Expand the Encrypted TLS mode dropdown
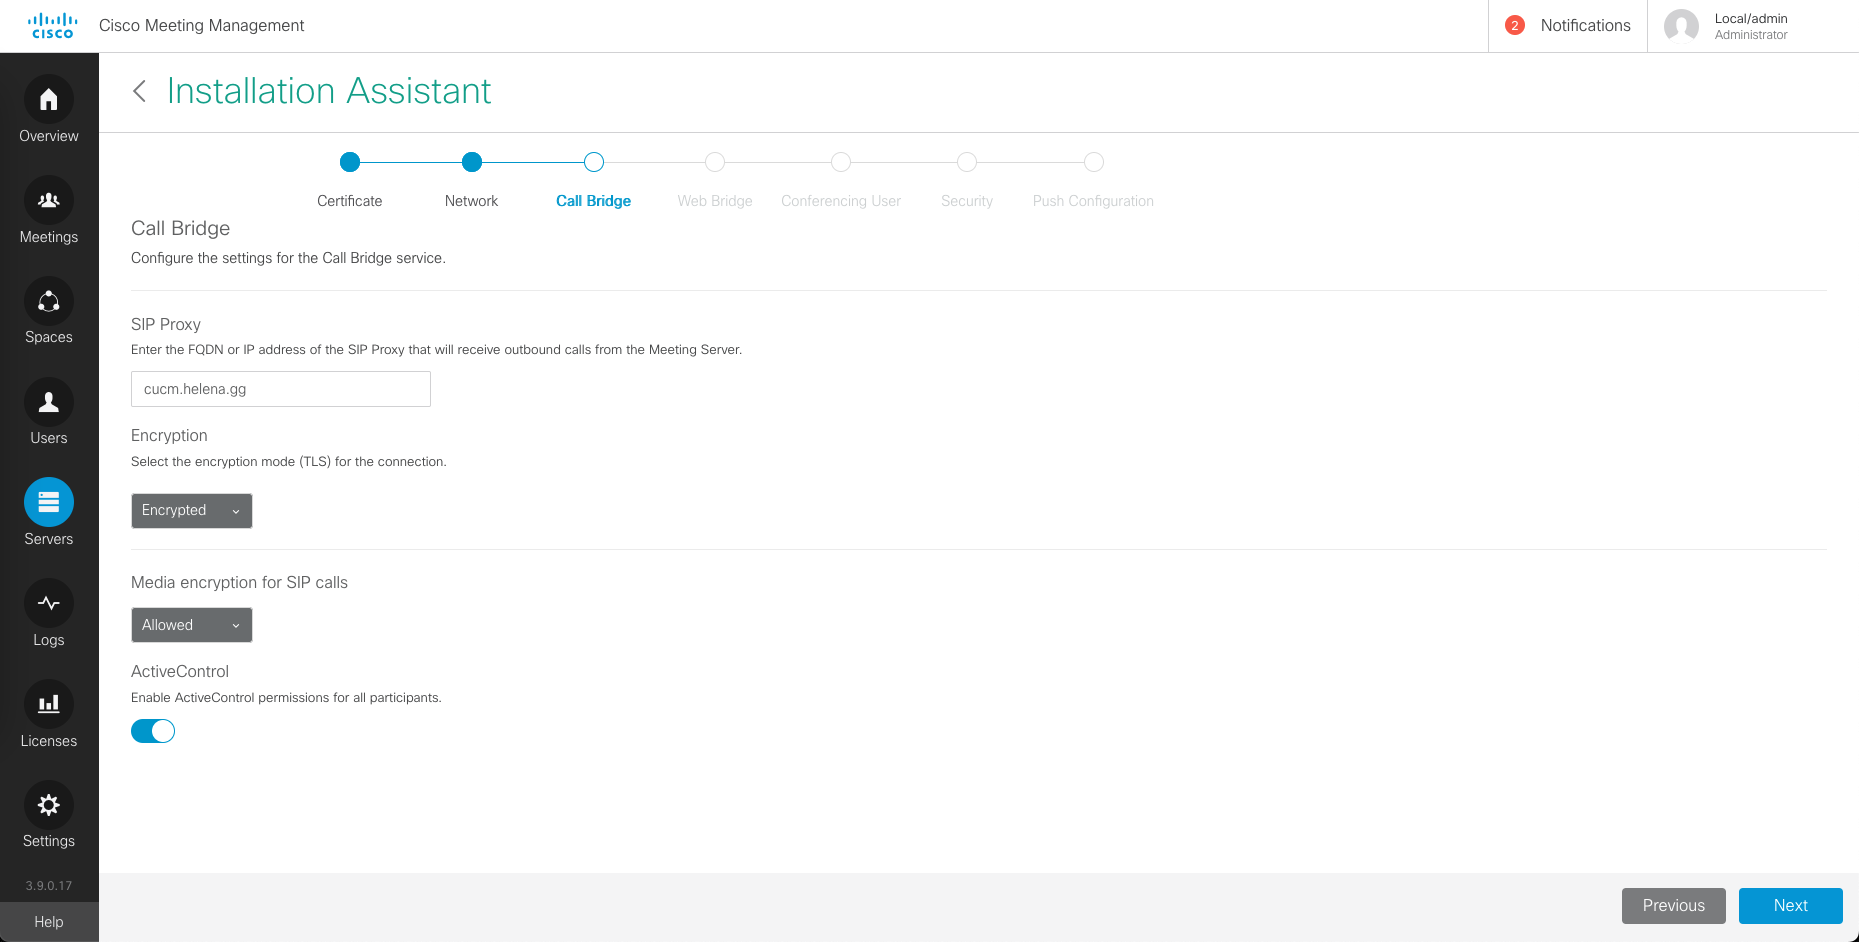Image resolution: width=1859 pixels, height=942 pixels. click(x=192, y=511)
